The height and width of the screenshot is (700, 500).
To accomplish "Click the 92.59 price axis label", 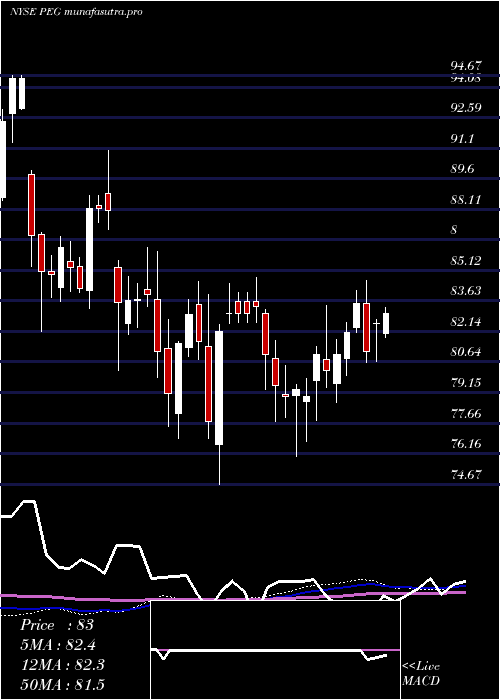I will tap(466, 108).
